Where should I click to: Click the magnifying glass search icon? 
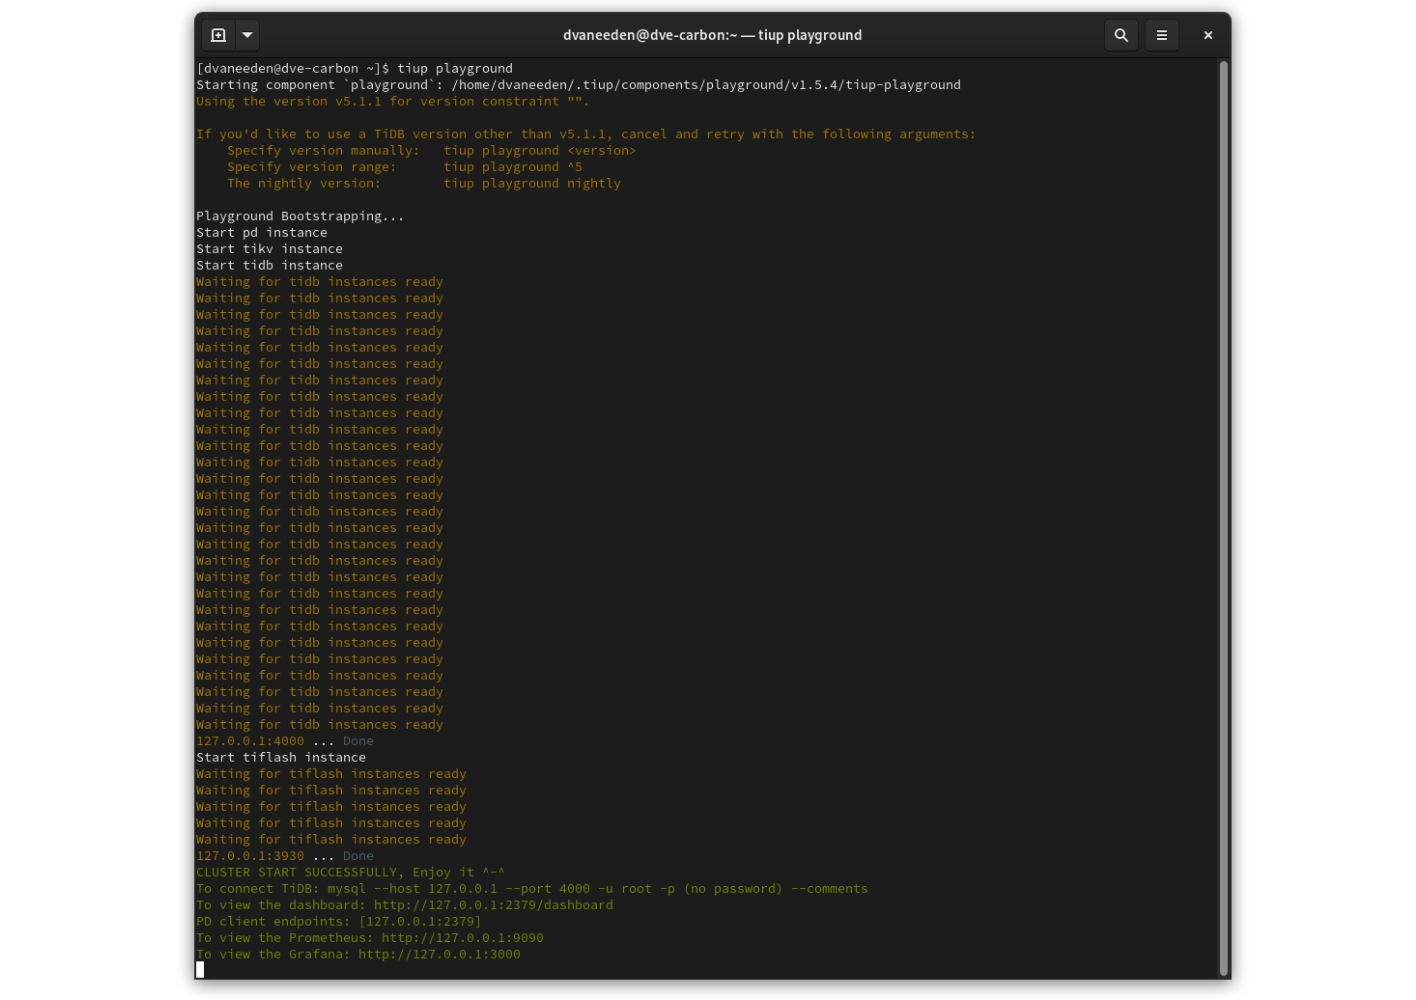coord(1120,34)
